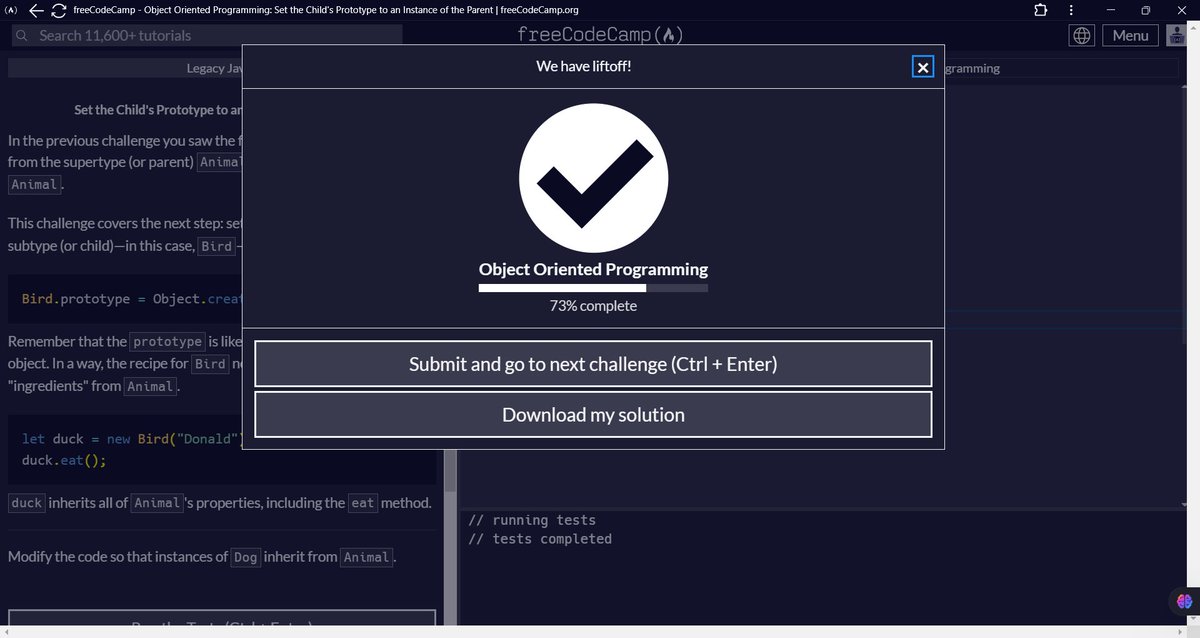This screenshot has width=1200, height=638.
Task: Click the Object Oriented Programming progress bar
Action: click(x=593, y=288)
